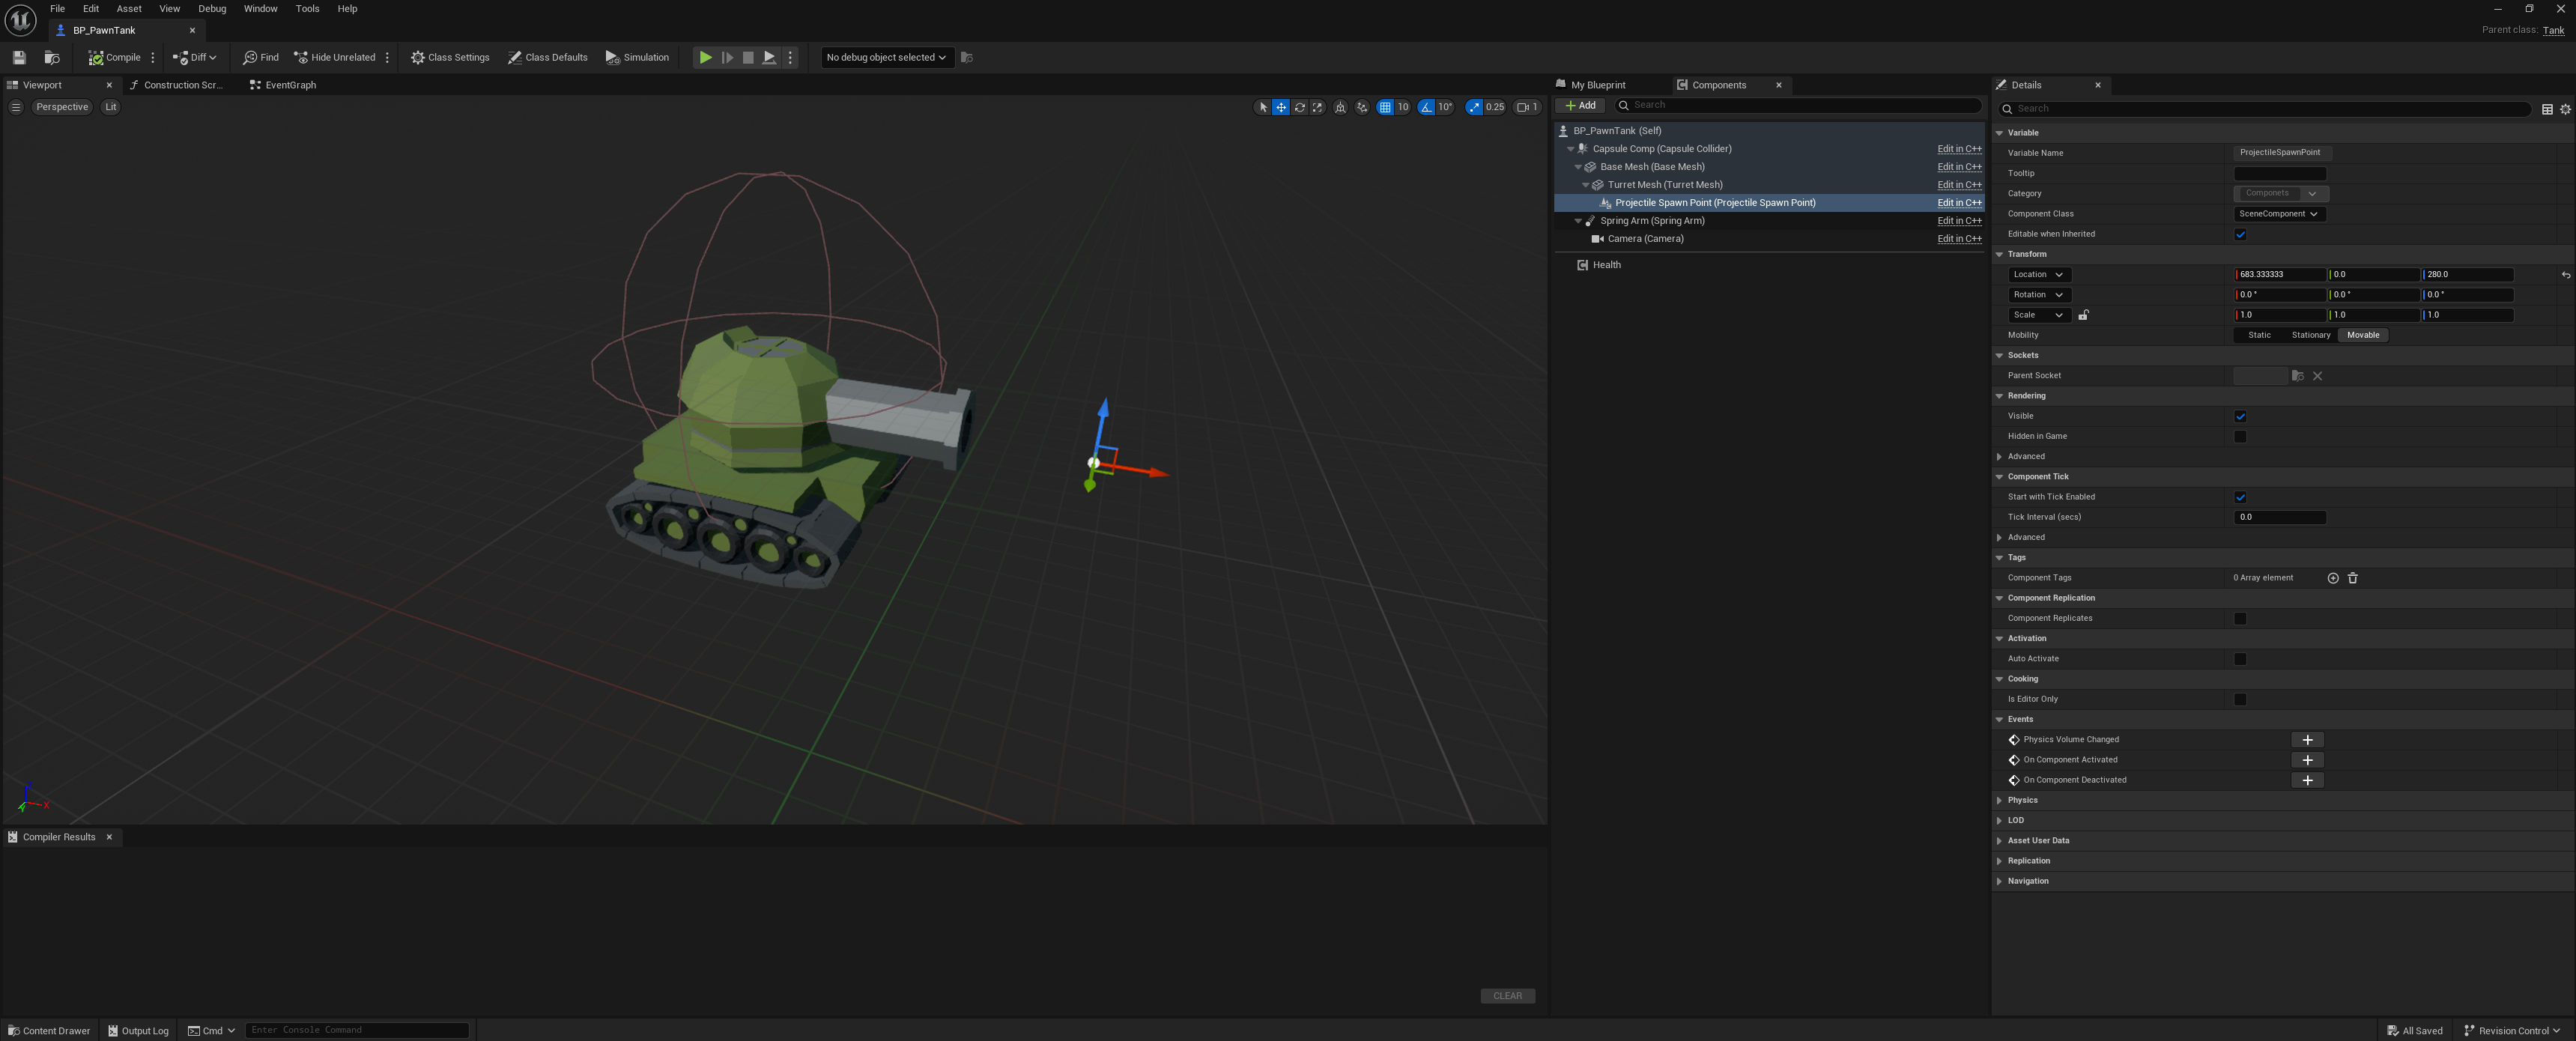
Task: Open the Component Class SceneComponent dropdown
Action: [2279, 214]
